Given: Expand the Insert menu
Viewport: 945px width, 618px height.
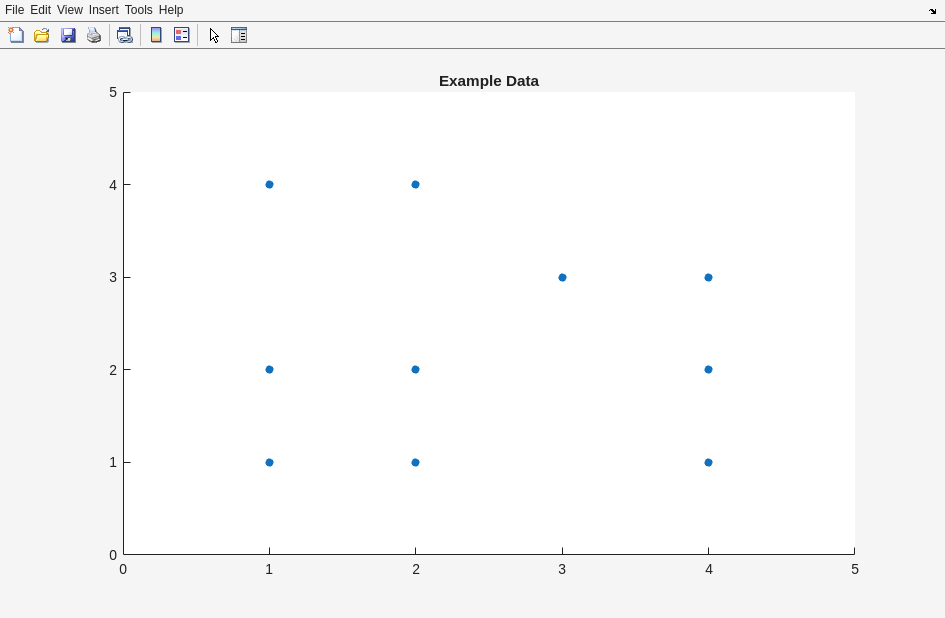Looking at the screenshot, I should coord(103,10).
